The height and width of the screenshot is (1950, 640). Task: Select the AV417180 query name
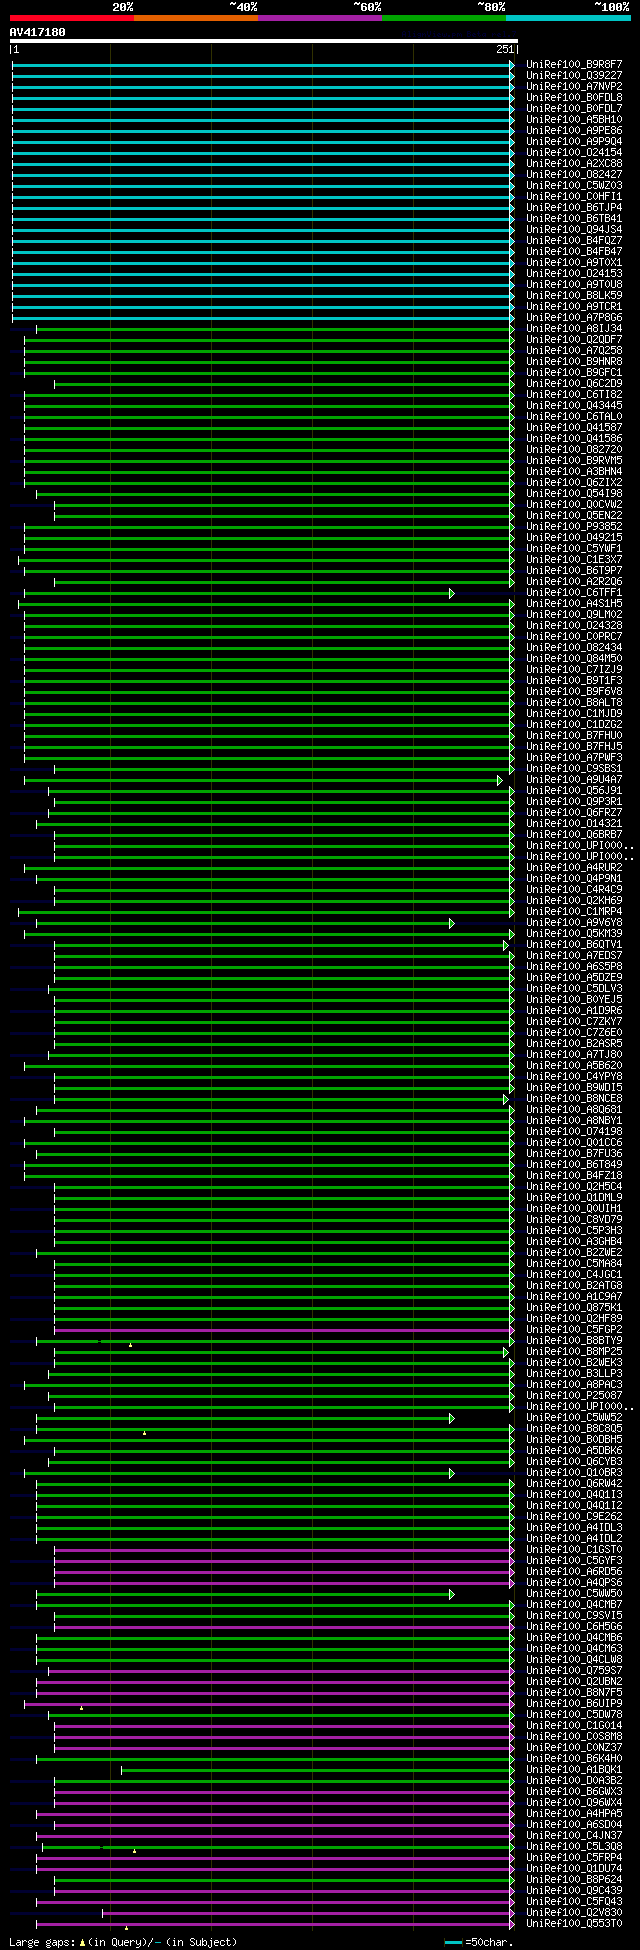38,32
